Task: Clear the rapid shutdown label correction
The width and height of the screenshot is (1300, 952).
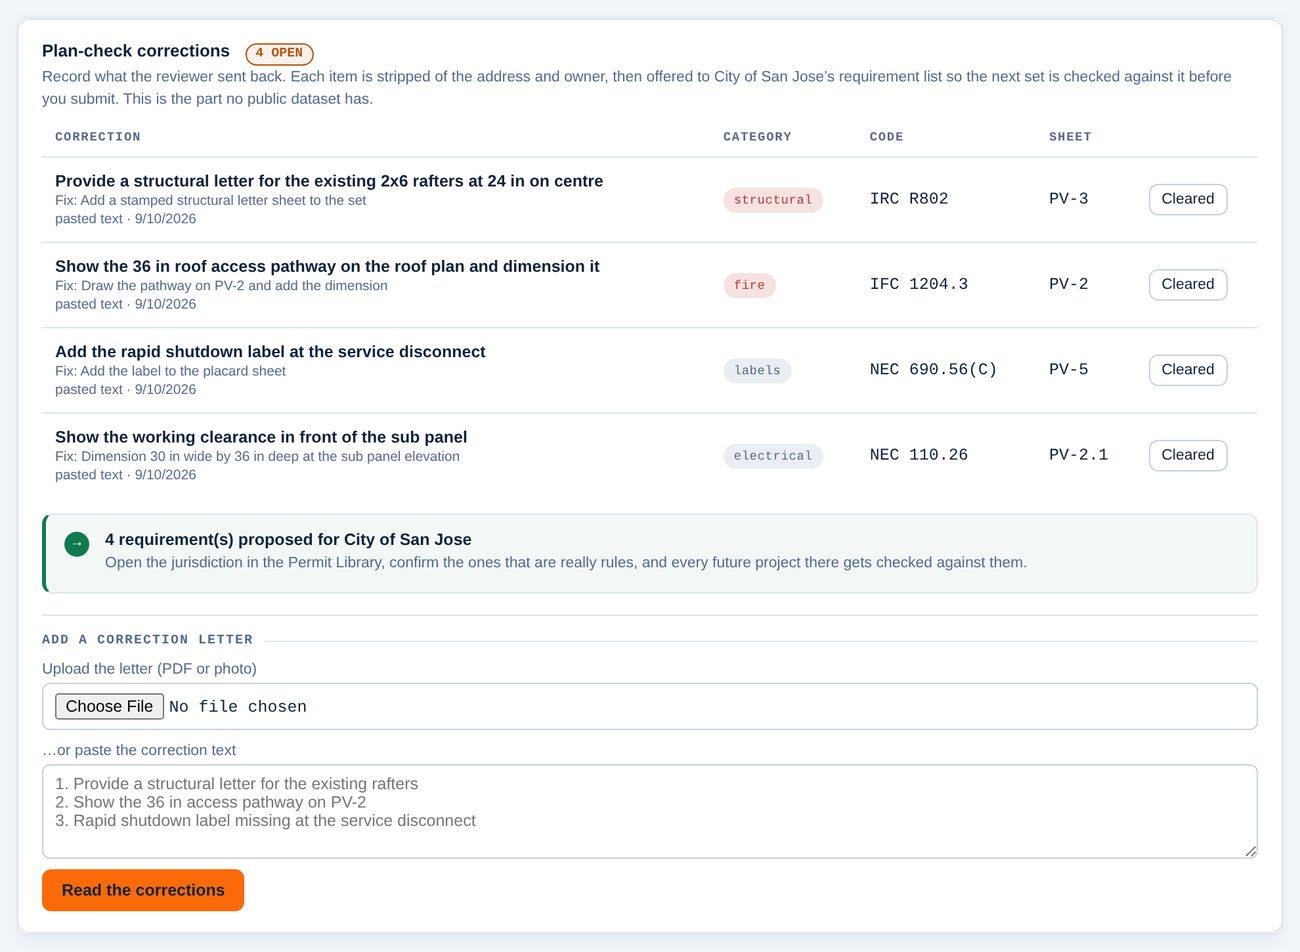Action: tap(1188, 370)
